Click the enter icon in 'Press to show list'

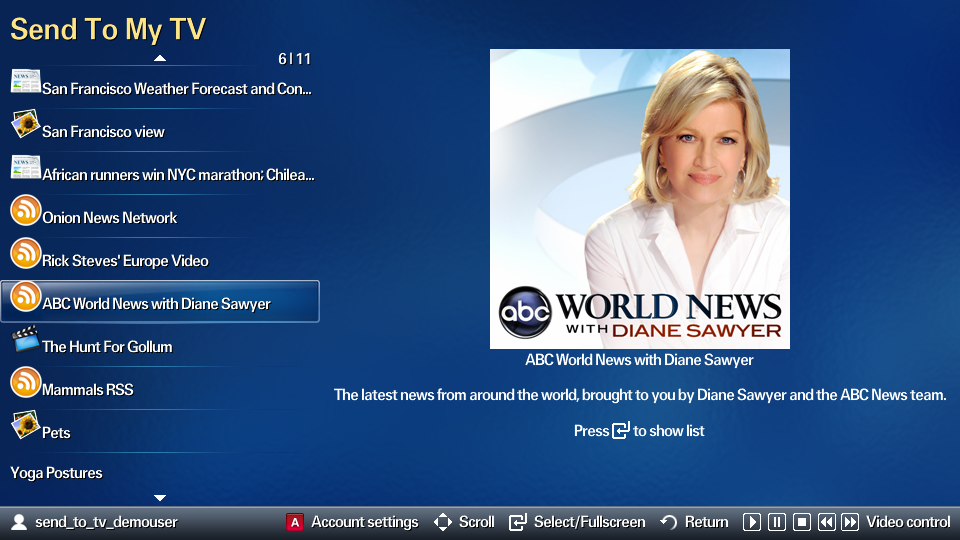620,430
